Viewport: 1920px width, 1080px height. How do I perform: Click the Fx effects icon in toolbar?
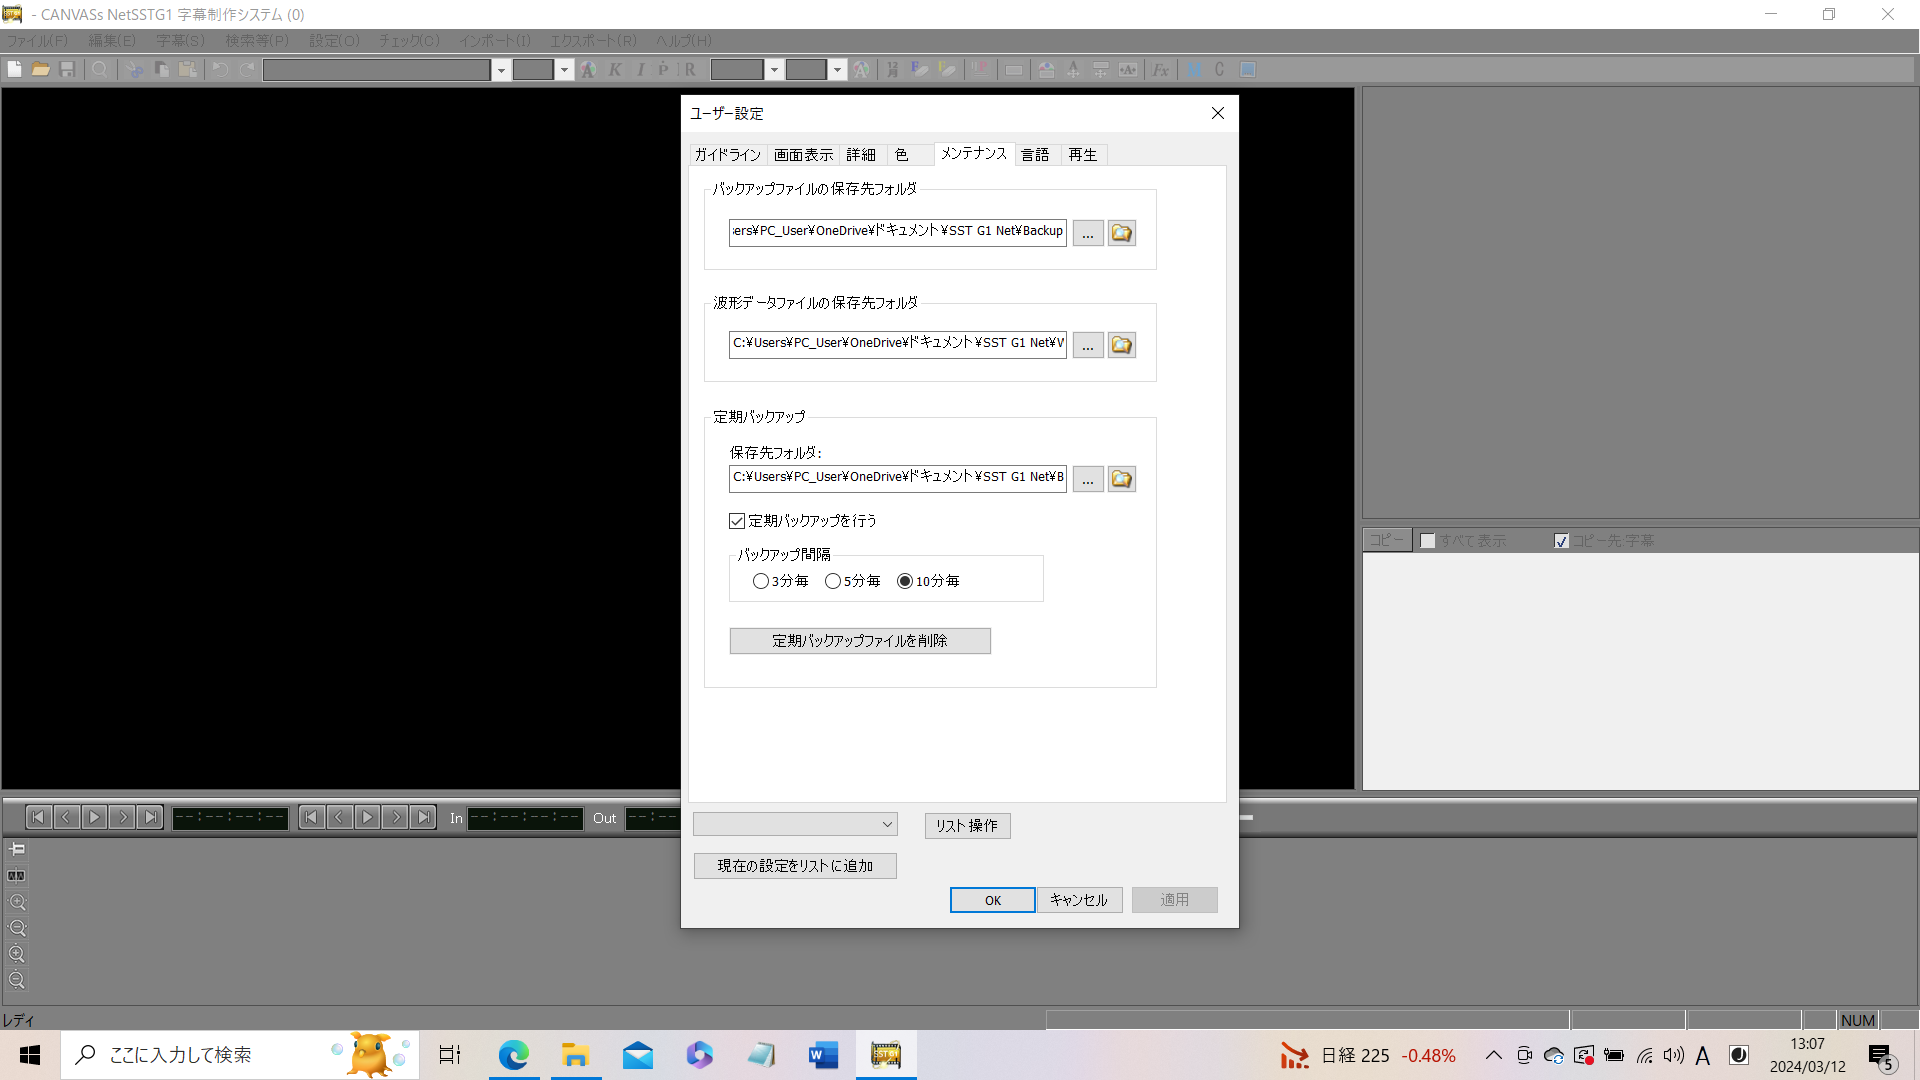pyautogui.click(x=1160, y=69)
